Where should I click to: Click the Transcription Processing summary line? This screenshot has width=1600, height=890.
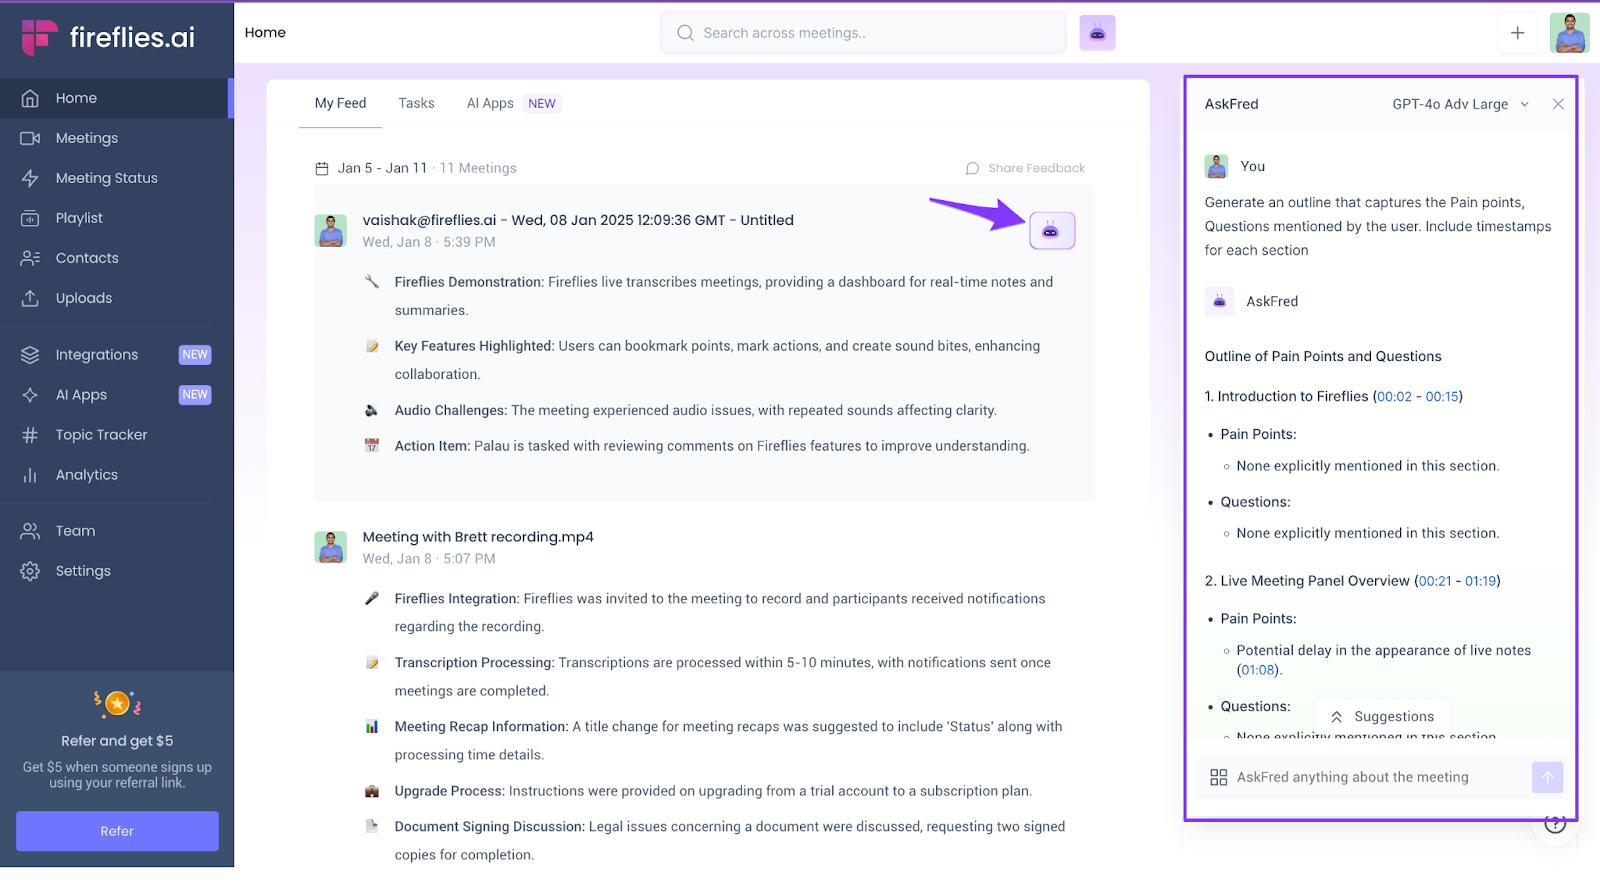pyautogui.click(x=707, y=677)
